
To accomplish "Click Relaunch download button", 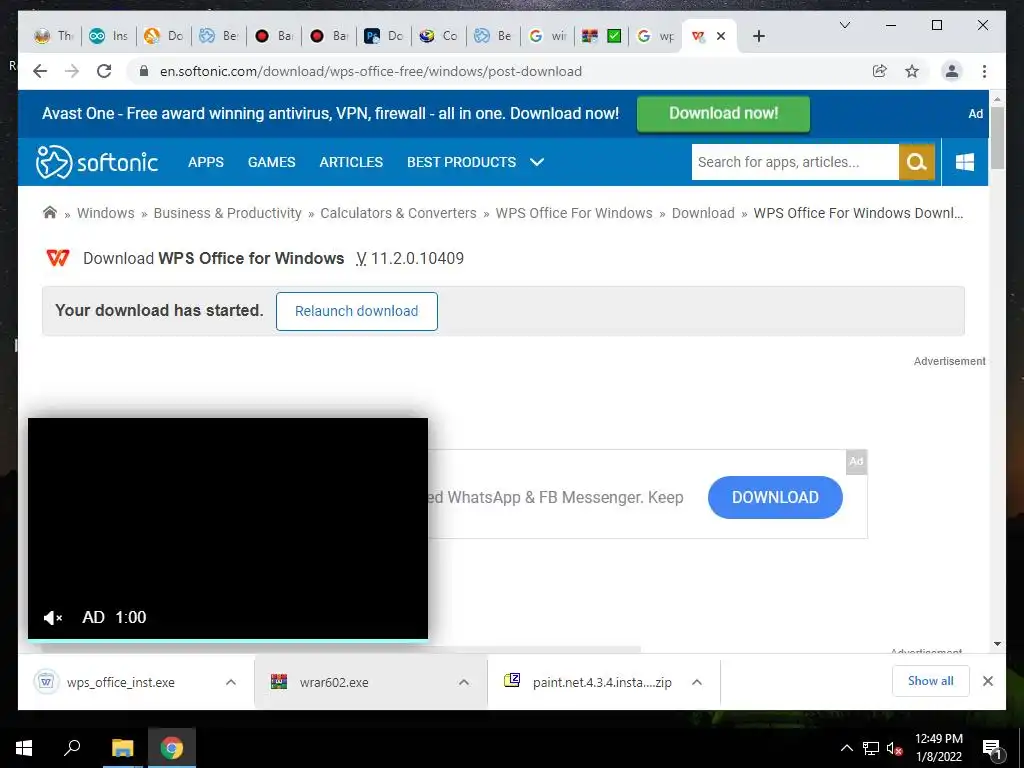I will (x=357, y=311).
